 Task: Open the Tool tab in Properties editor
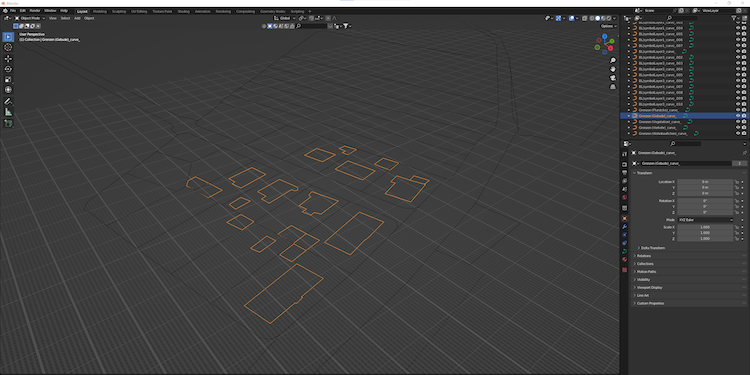tap(624, 154)
